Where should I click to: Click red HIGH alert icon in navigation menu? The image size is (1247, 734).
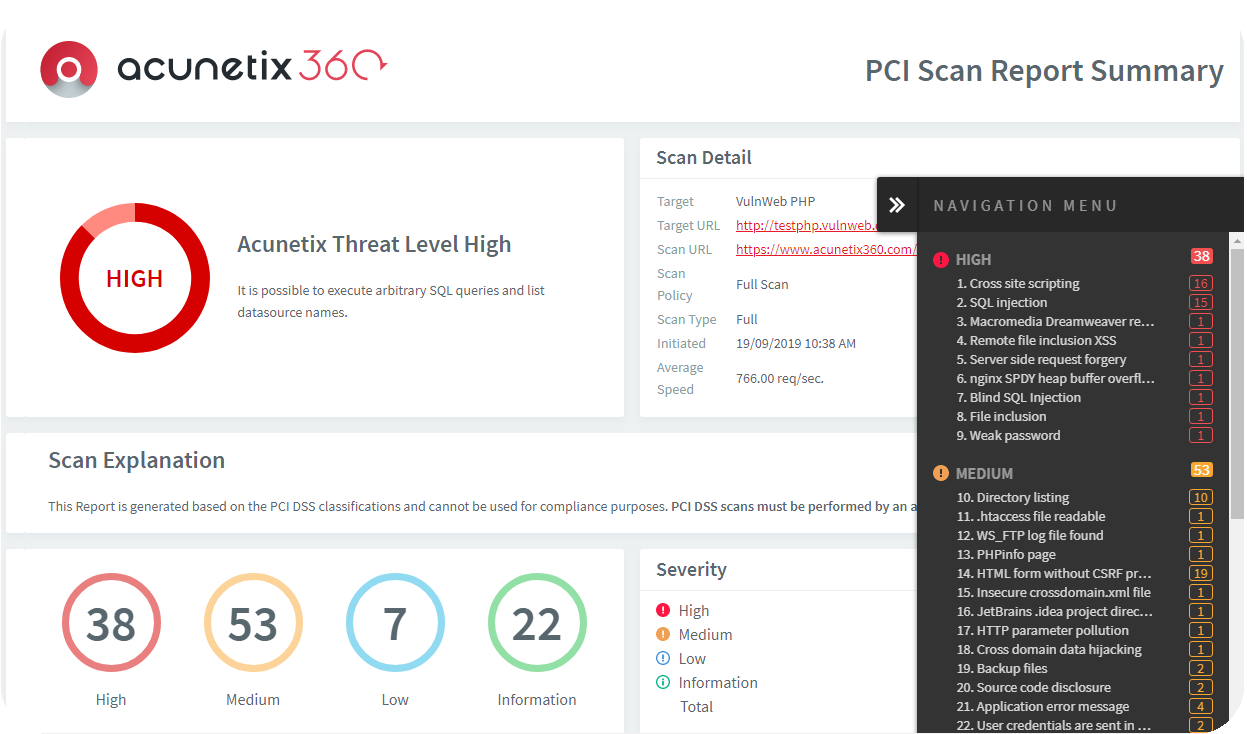941,259
